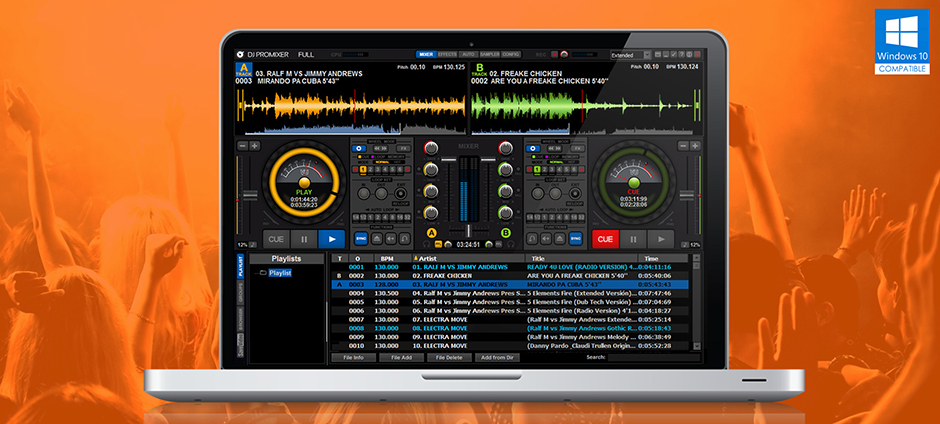Click the green B headphone cue icon
Viewport: 940px width, 424px height.
tap(506, 233)
